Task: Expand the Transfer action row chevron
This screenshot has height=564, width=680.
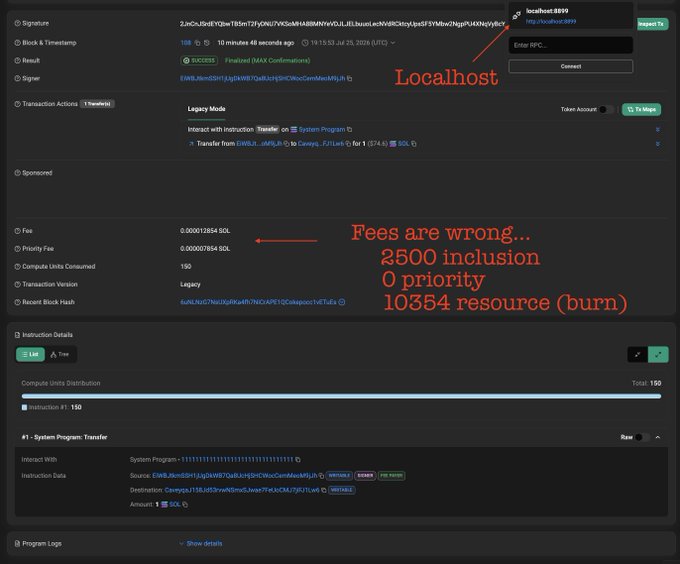Action: tap(658, 144)
